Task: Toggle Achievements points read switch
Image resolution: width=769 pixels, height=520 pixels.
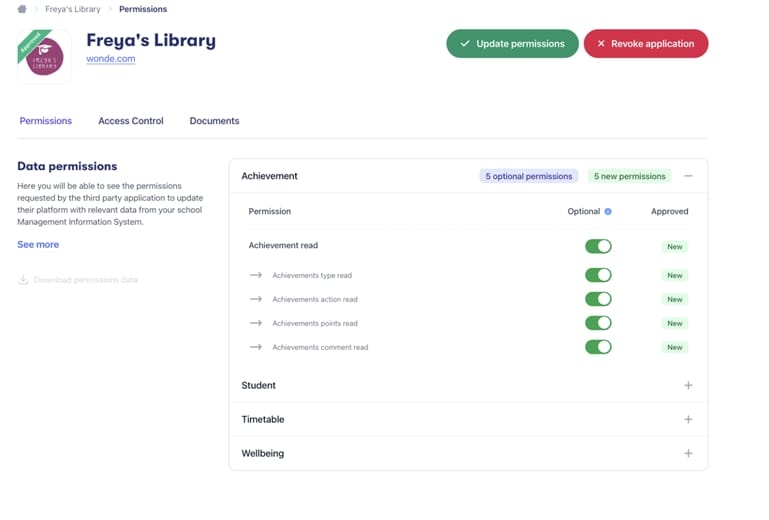Action: point(598,323)
